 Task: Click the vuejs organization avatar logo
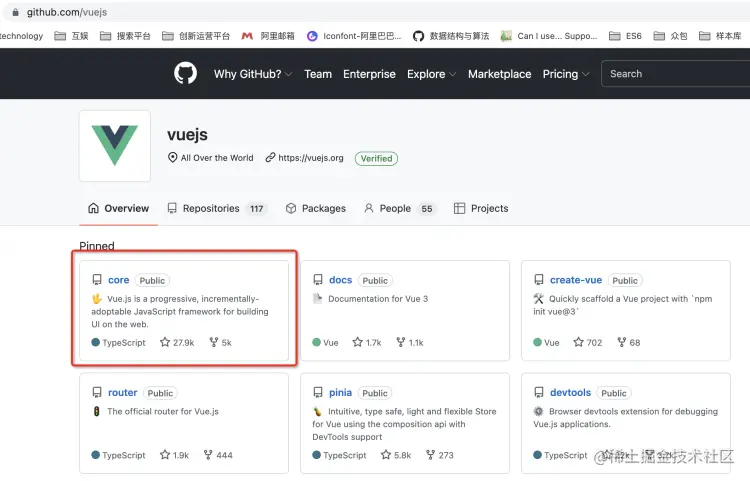[x=115, y=146]
